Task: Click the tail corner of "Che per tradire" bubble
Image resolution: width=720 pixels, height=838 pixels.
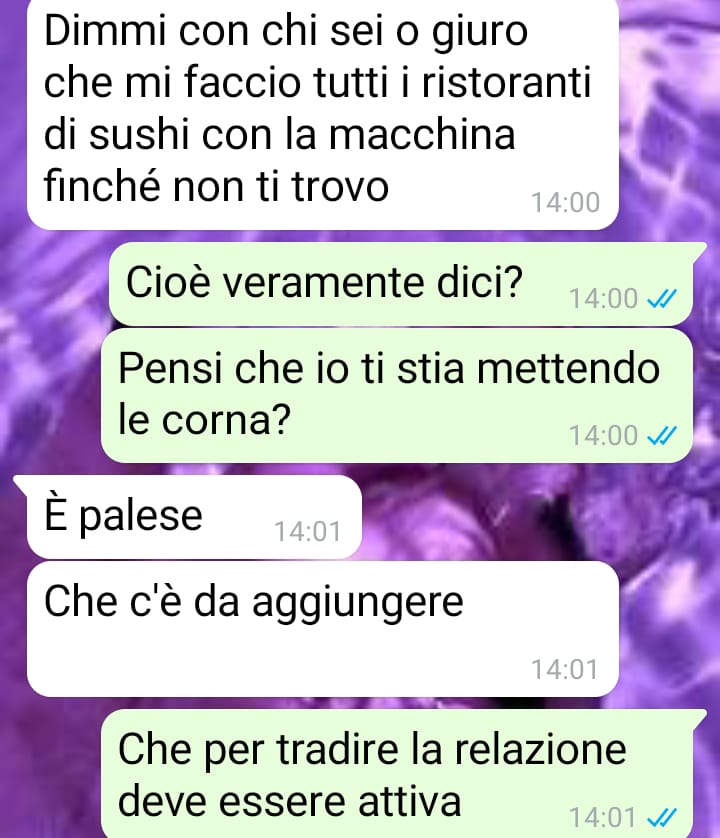Action: 699,718
